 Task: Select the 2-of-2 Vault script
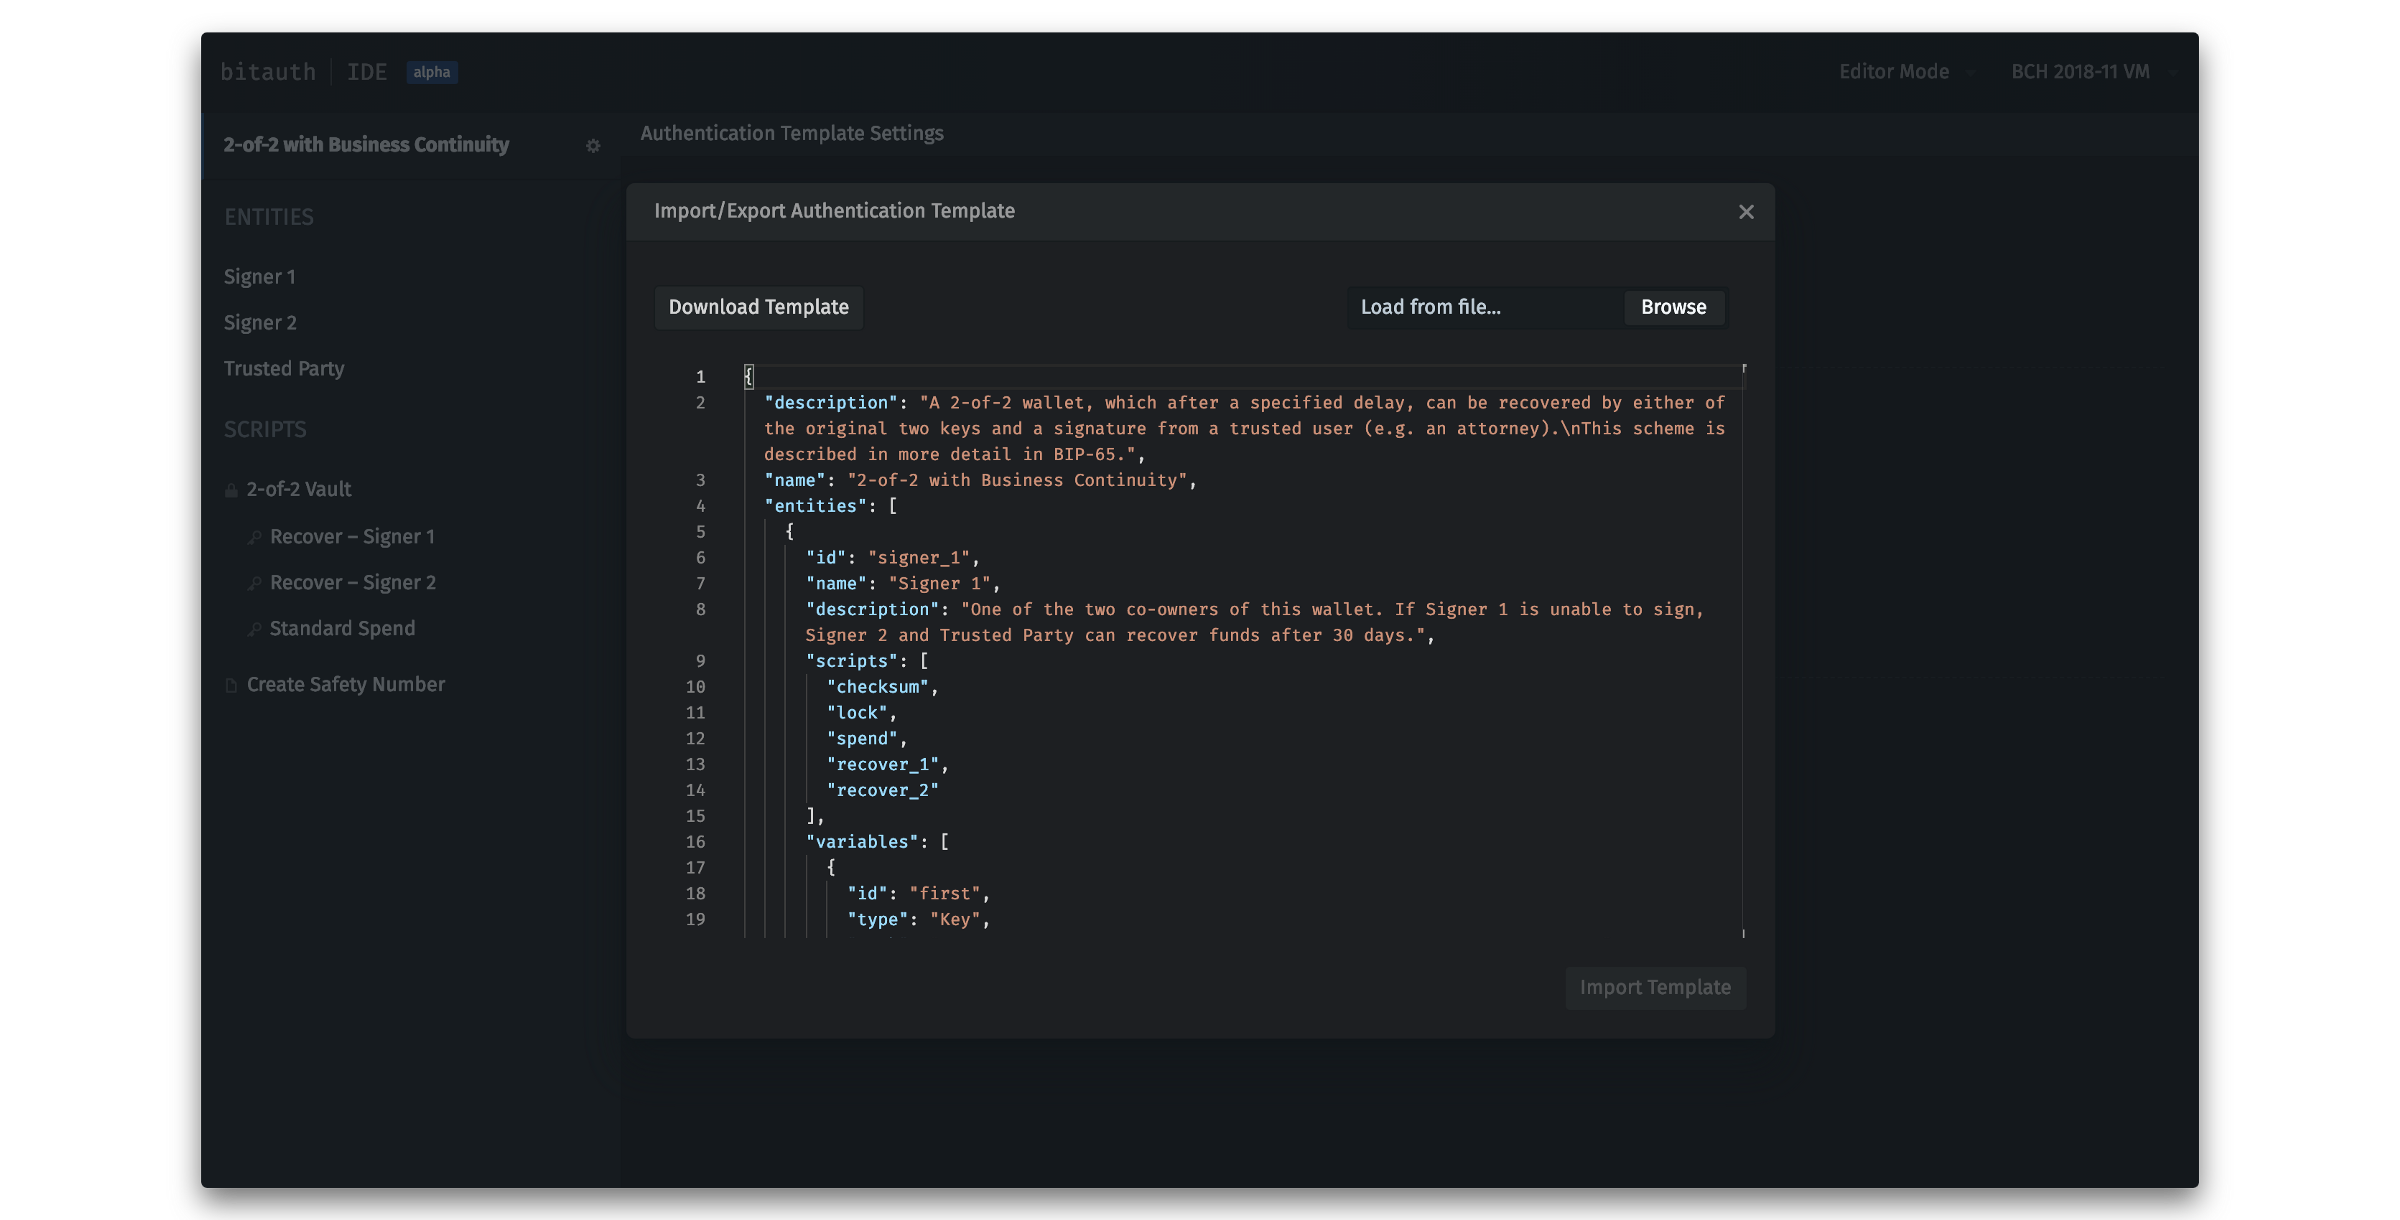click(x=299, y=490)
